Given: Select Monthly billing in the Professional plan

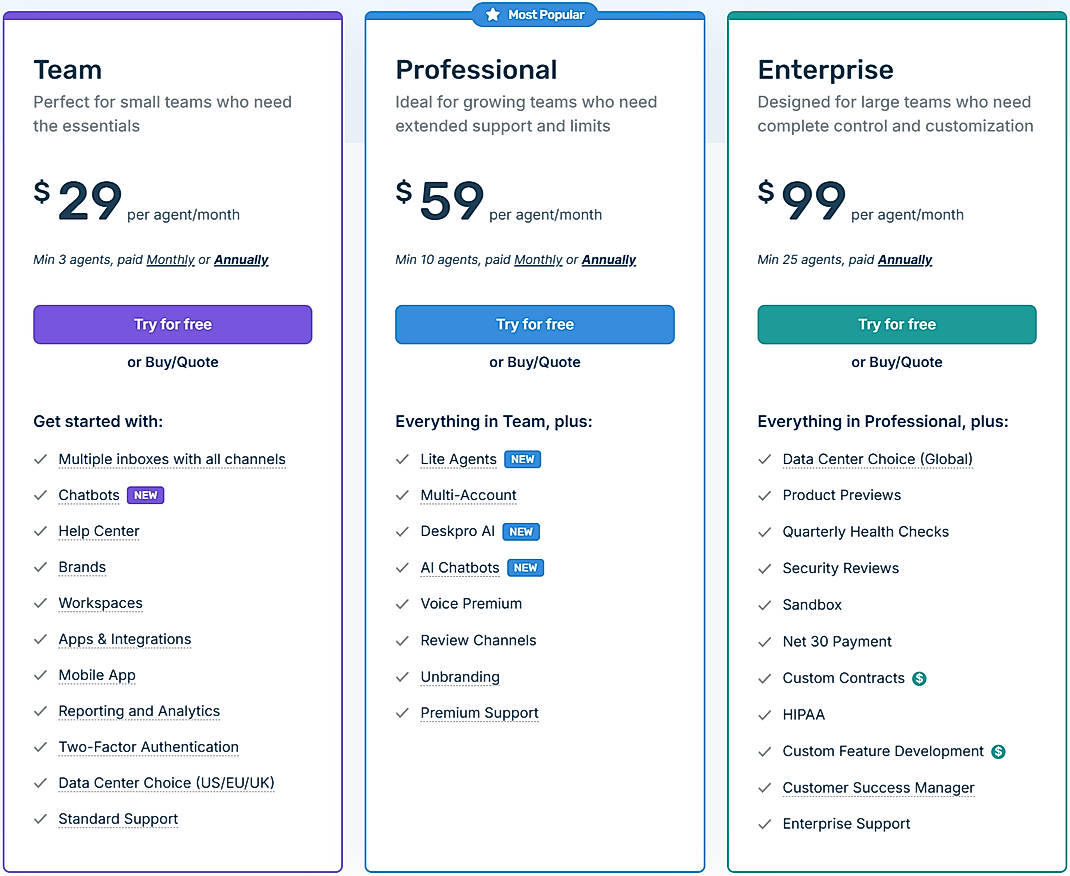Looking at the screenshot, I should coord(538,259).
